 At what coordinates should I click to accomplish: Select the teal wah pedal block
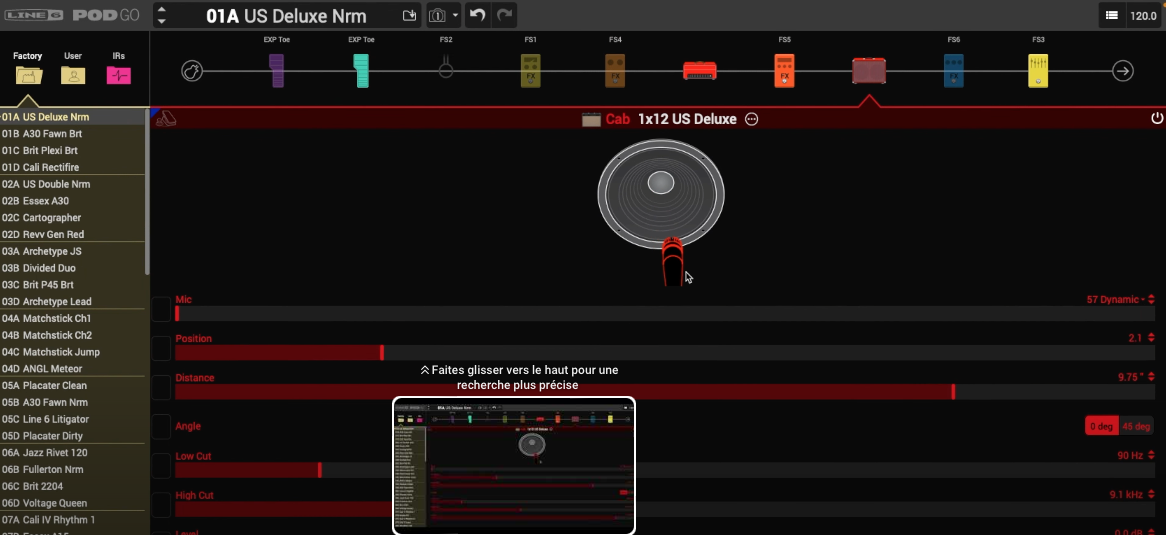pyautogui.click(x=361, y=71)
